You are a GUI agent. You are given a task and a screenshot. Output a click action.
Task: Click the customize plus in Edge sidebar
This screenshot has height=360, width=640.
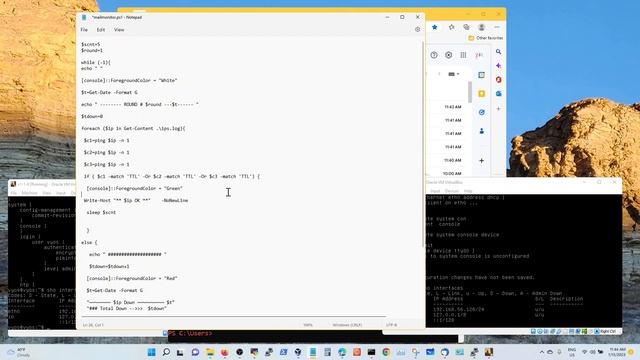click(498, 109)
